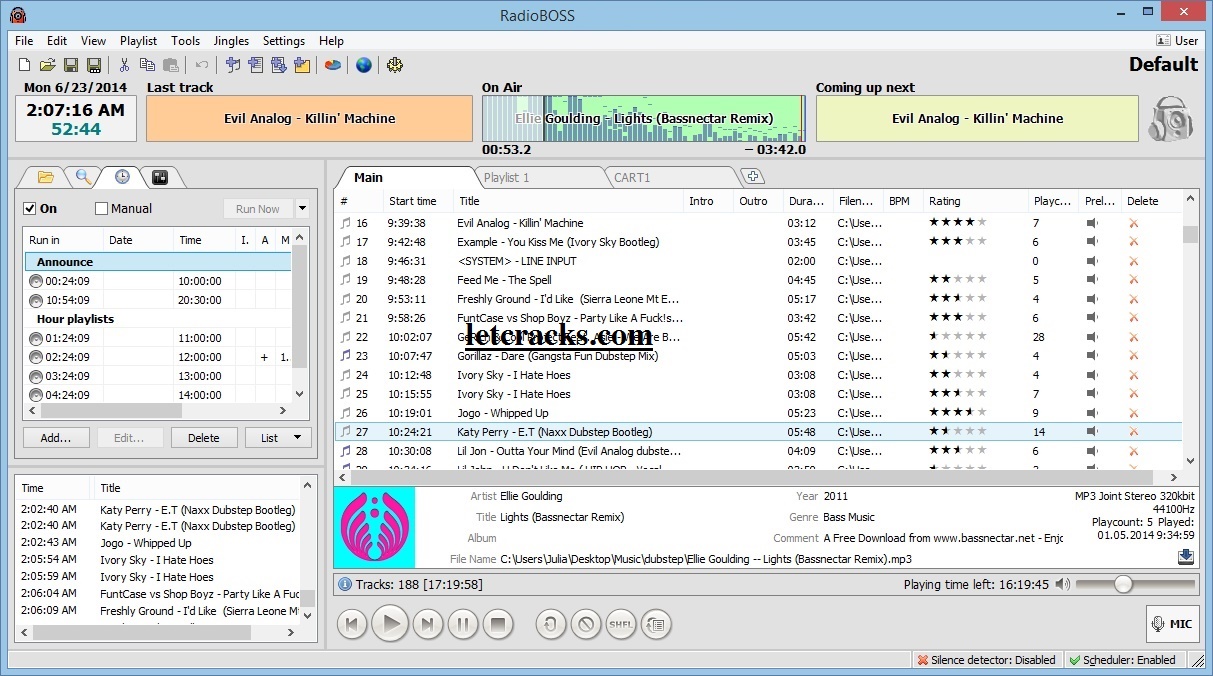Toggle the 10:54:09 announce event icon
Image resolution: width=1213 pixels, height=676 pixels.
click(36, 300)
